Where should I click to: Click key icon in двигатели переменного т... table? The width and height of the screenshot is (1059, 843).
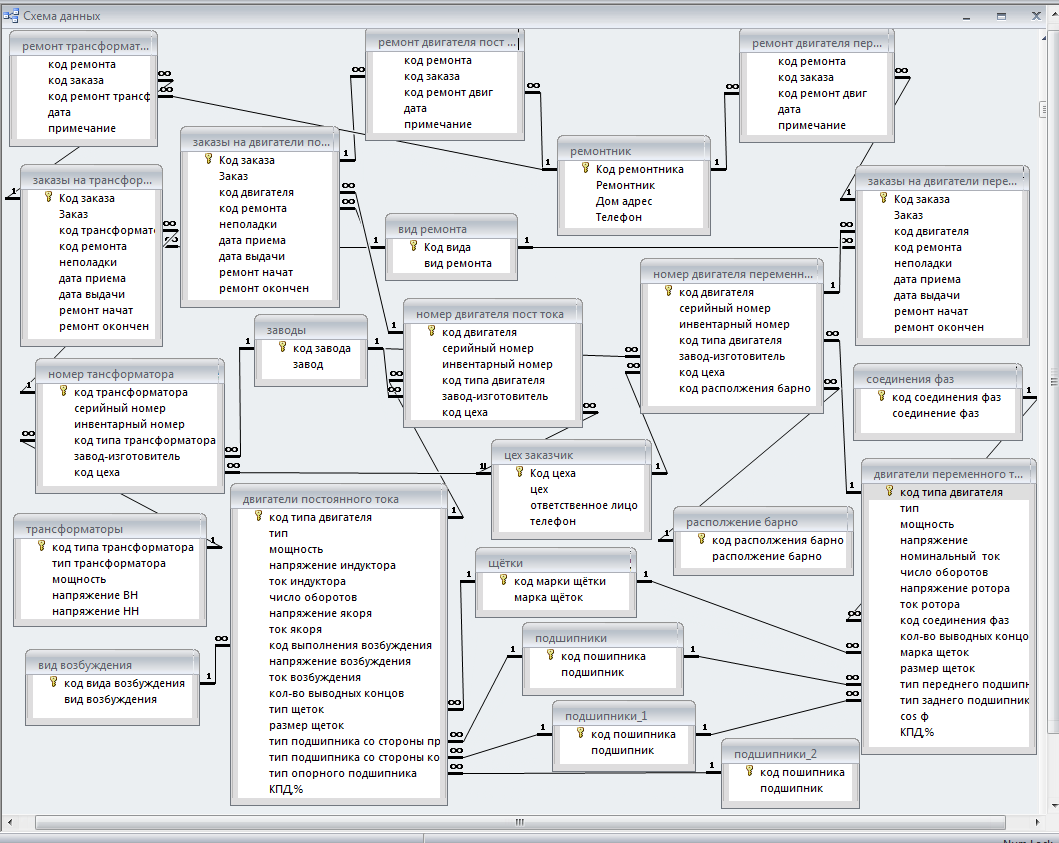(x=889, y=491)
